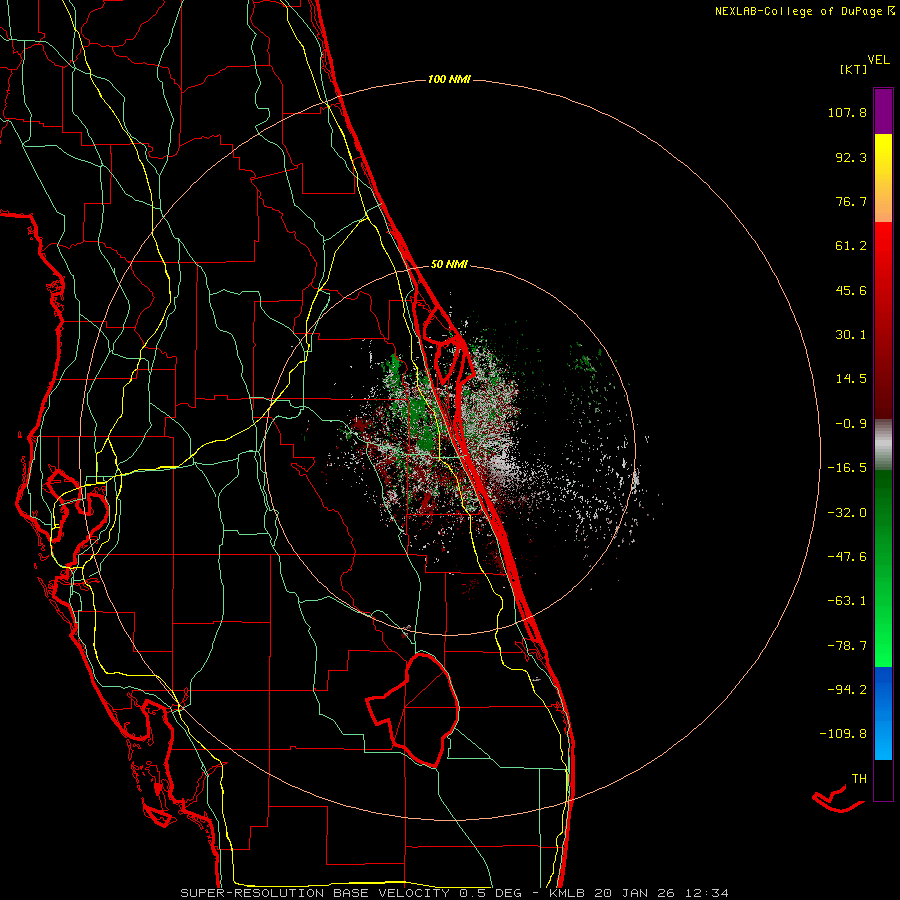Click the 30.1 value on velocity scale
This screenshot has height=900, width=900.
coord(851,335)
